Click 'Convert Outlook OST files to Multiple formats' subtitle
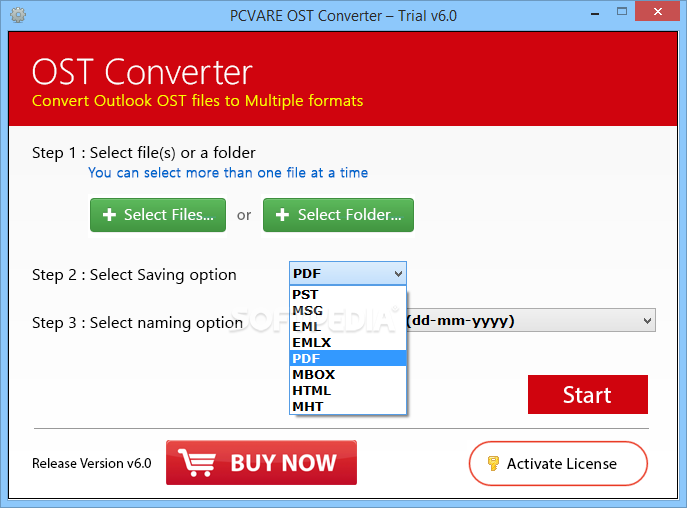Viewport: 687px width, 508px height. coord(198,101)
